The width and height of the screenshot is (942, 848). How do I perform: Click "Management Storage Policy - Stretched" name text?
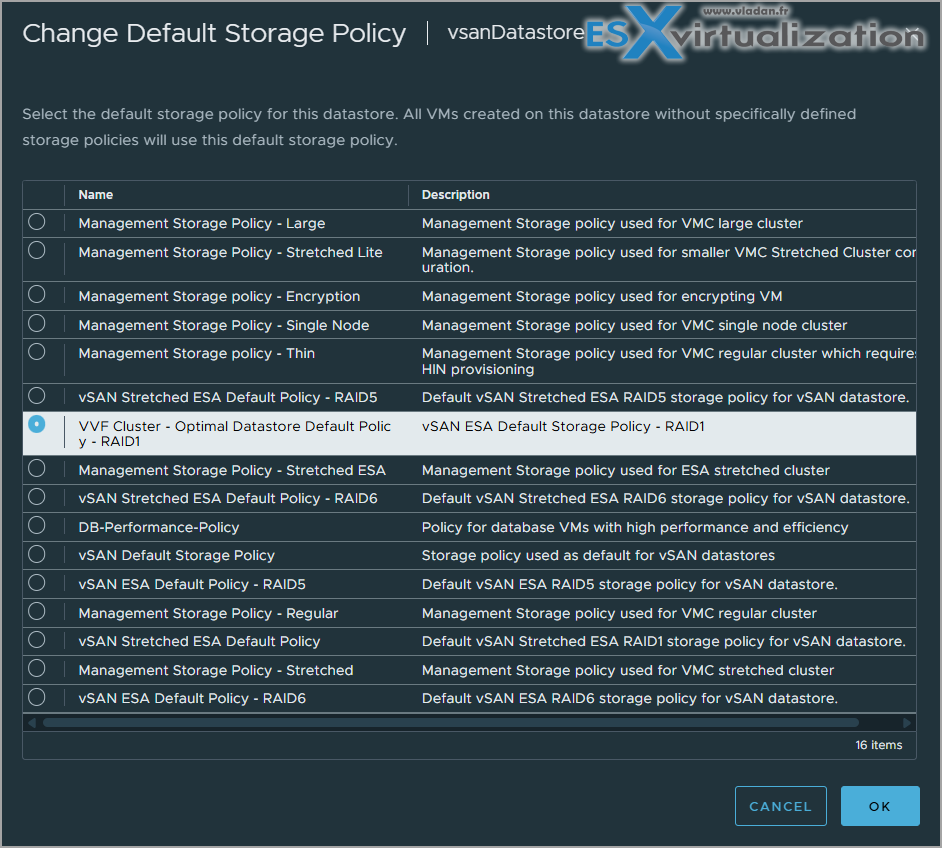point(216,670)
